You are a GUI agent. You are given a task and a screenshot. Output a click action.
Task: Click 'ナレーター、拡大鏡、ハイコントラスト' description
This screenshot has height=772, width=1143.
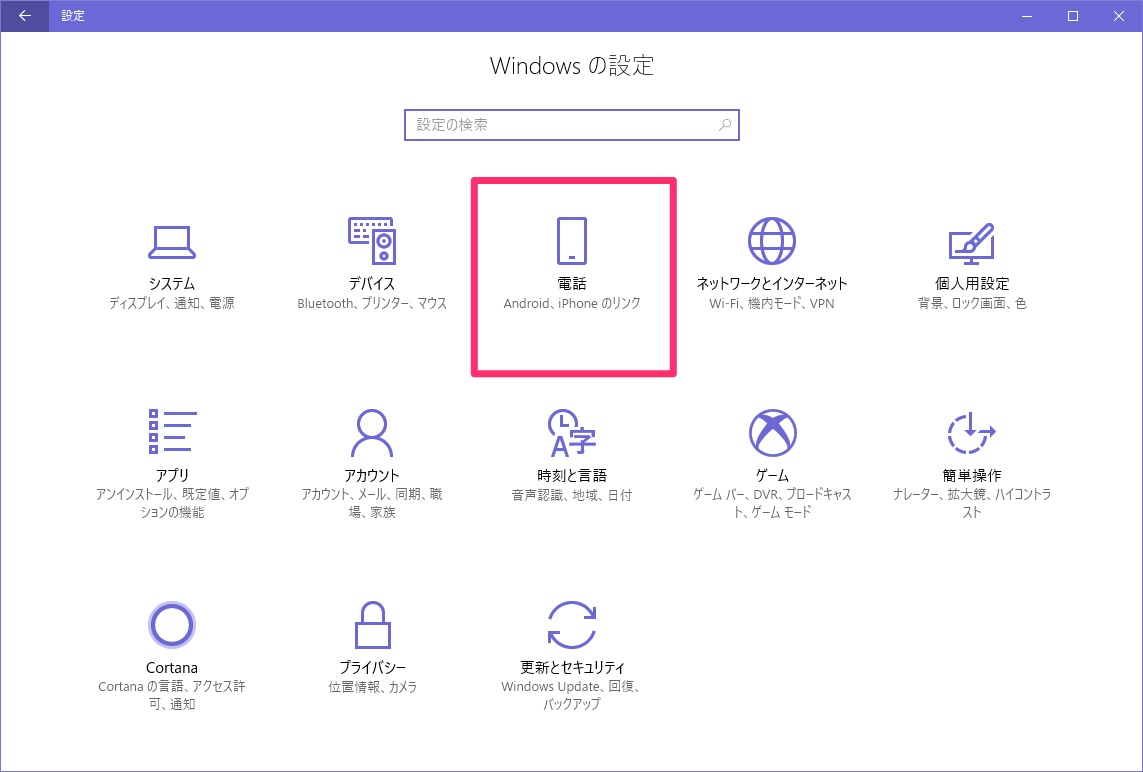972,504
